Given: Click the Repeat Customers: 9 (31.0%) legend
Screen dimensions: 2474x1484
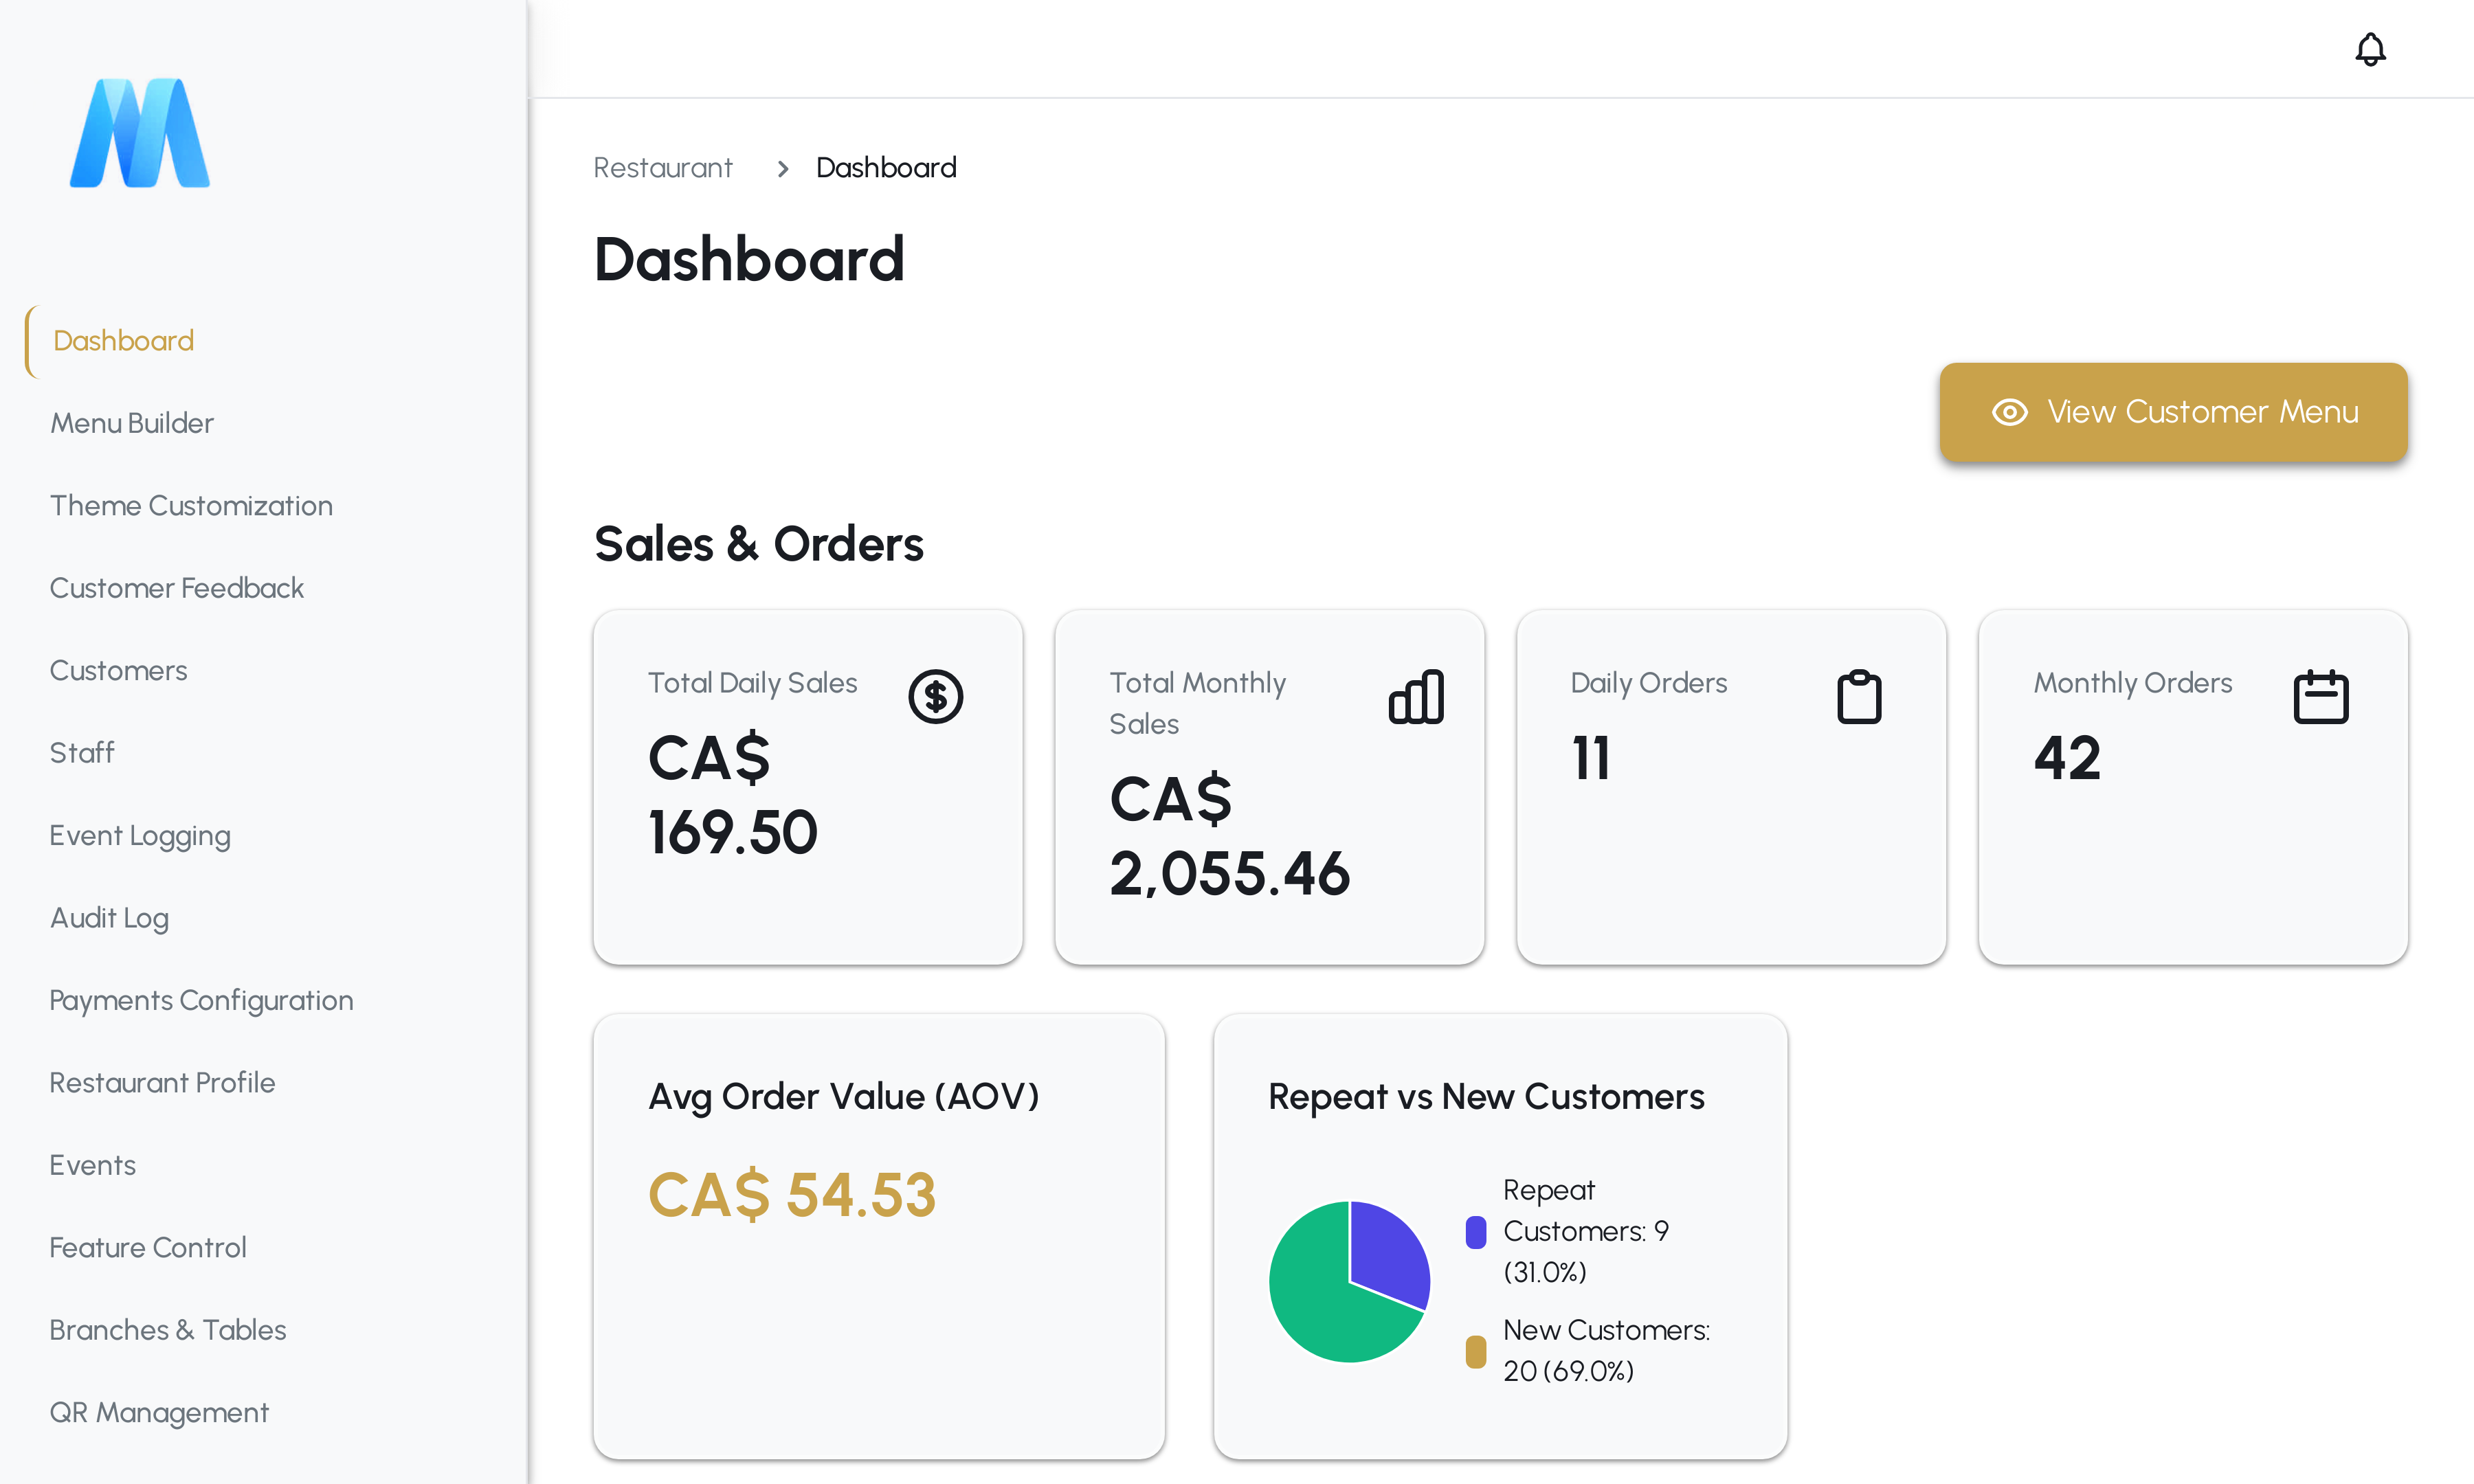Looking at the screenshot, I should [x=1586, y=1232].
